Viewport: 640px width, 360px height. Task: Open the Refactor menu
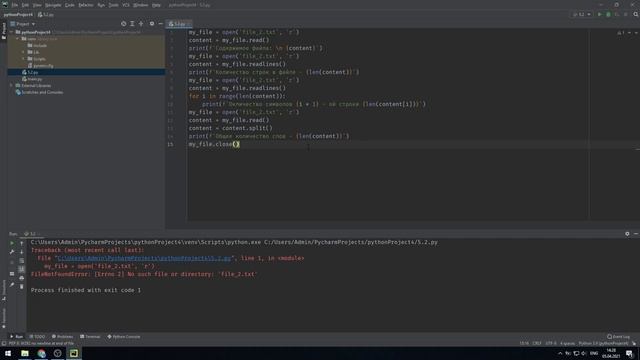(x=86, y=5)
